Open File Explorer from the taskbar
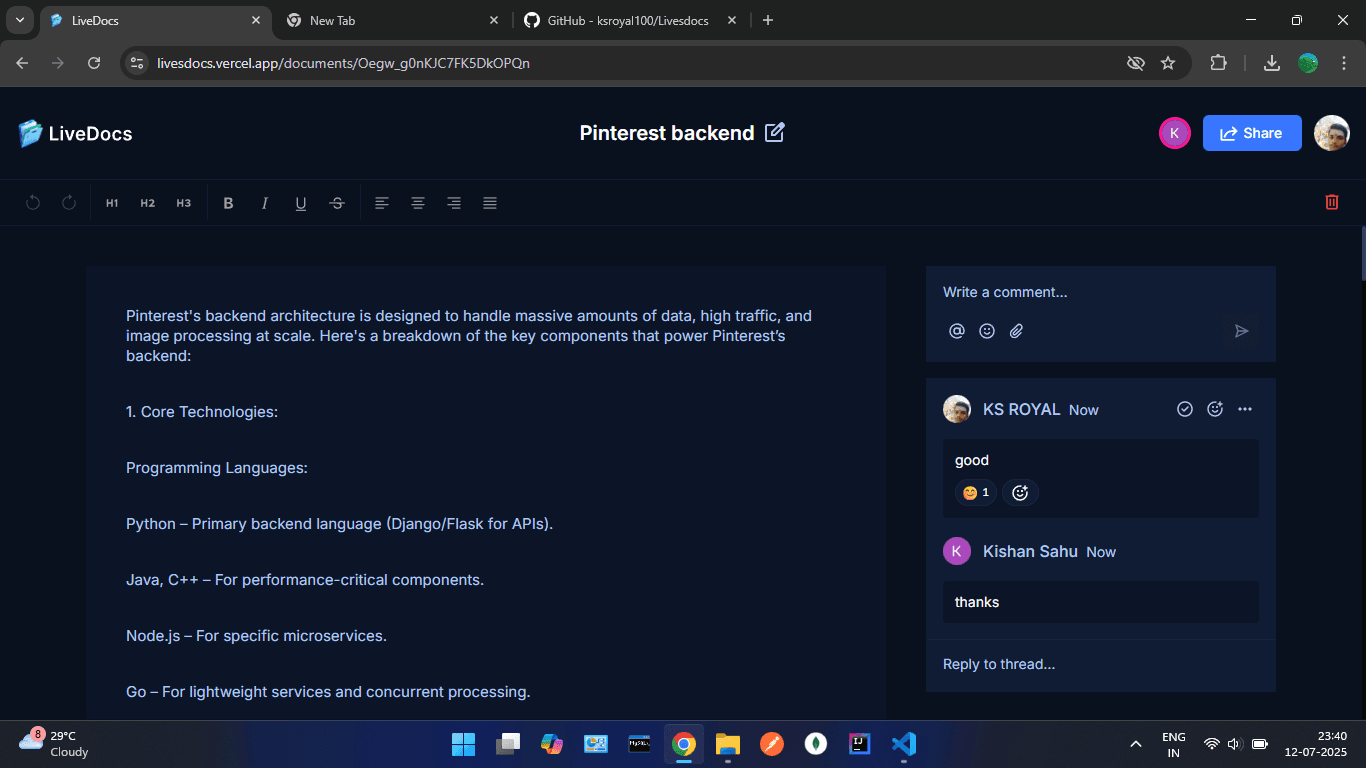Viewport: 1366px width, 768px height. [x=728, y=744]
